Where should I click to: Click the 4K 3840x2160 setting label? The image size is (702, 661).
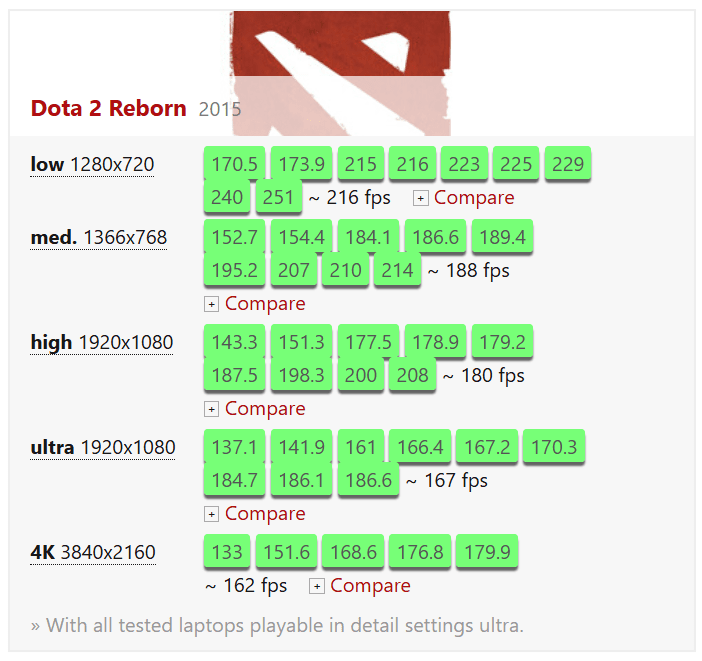tap(93, 553)
